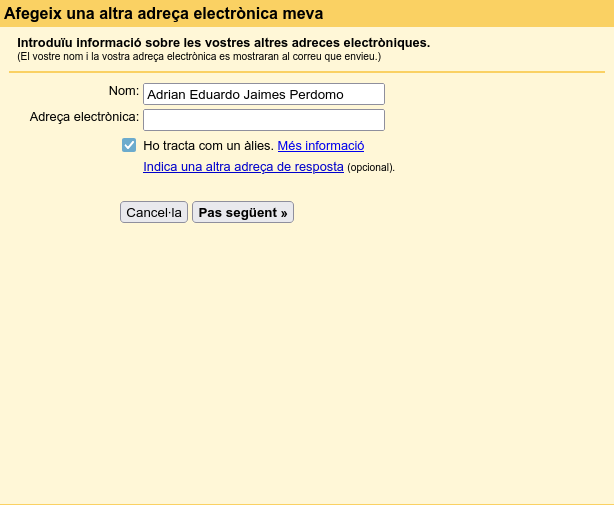
Task: Click the small note about 'El vostre nom'
Action: click(x=198, y=57)
